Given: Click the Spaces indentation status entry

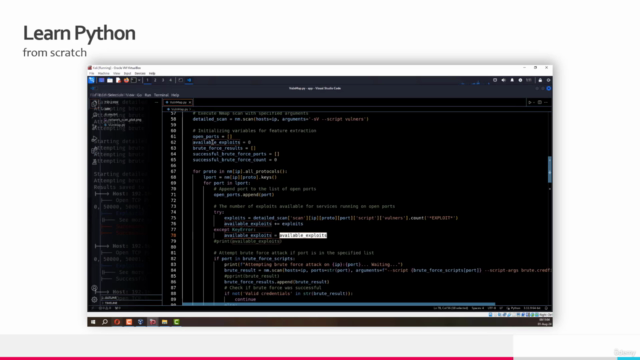Looking at the screenshot, I should coord(478,308).
